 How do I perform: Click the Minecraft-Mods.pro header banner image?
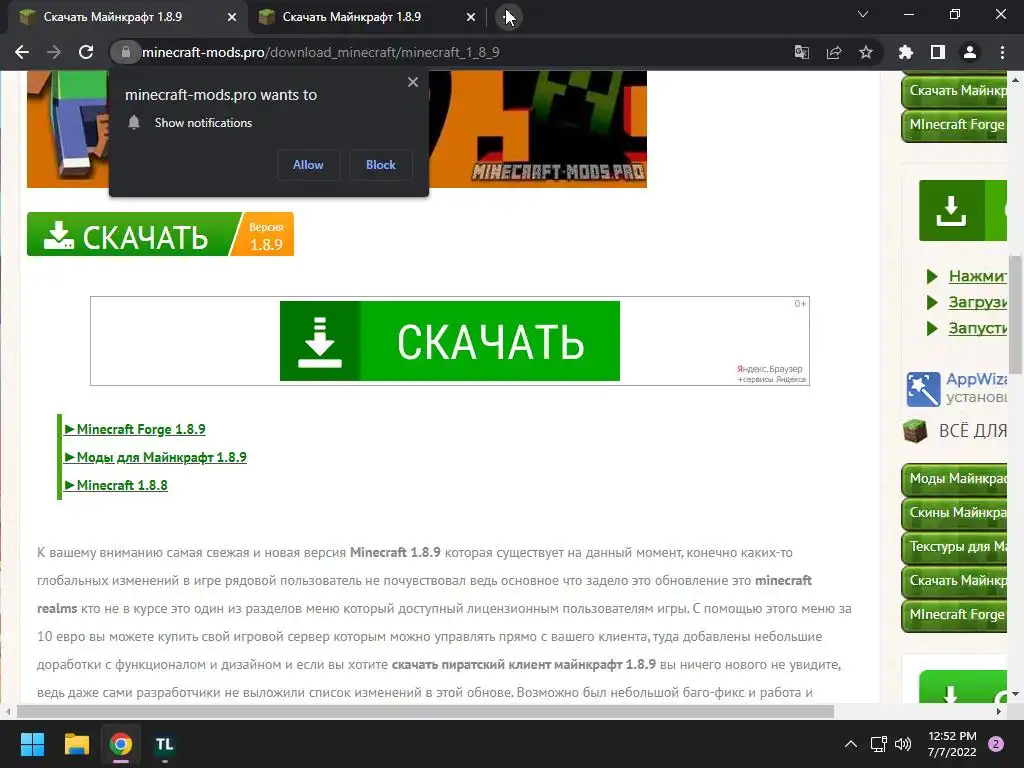click(536, 129)
